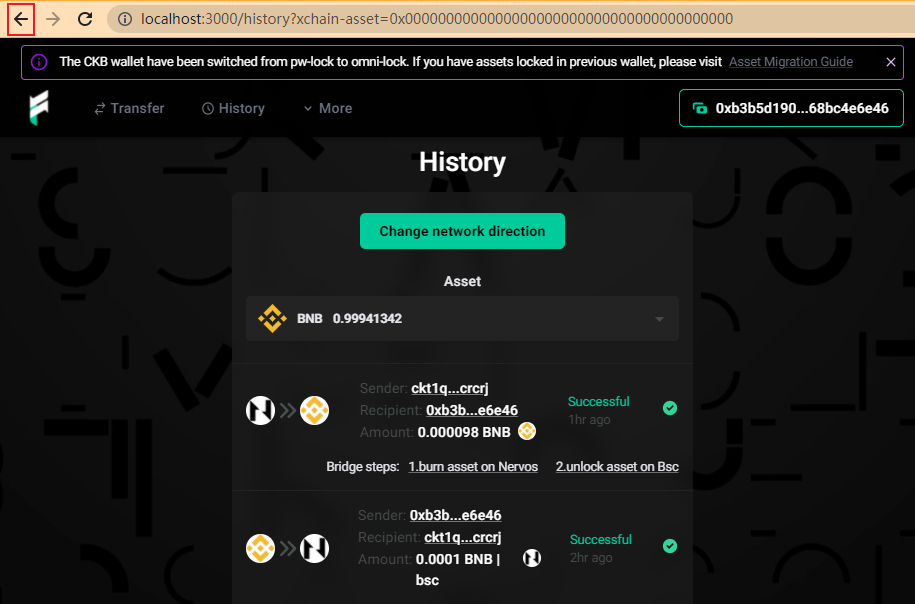Reload the page with refresh icon

(85, 19)
